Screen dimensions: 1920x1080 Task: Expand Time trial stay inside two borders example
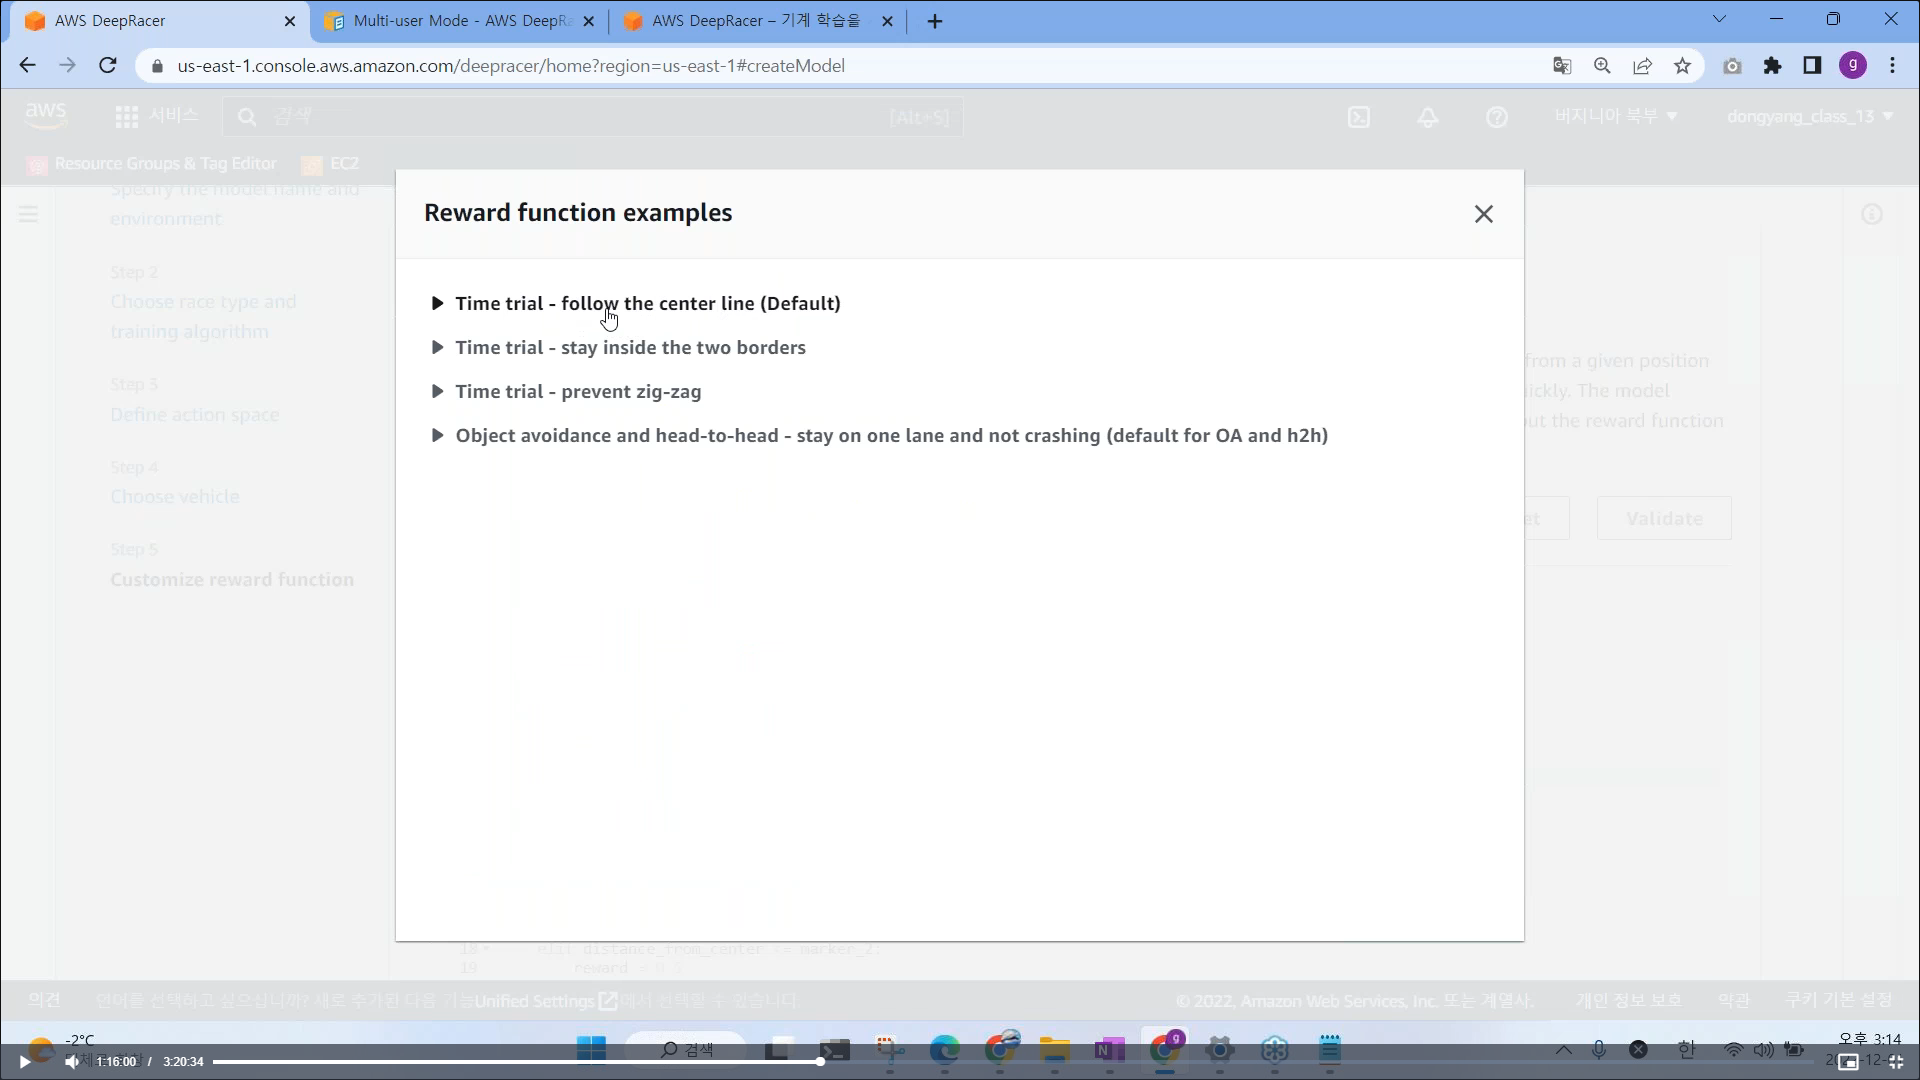[629, 347]
